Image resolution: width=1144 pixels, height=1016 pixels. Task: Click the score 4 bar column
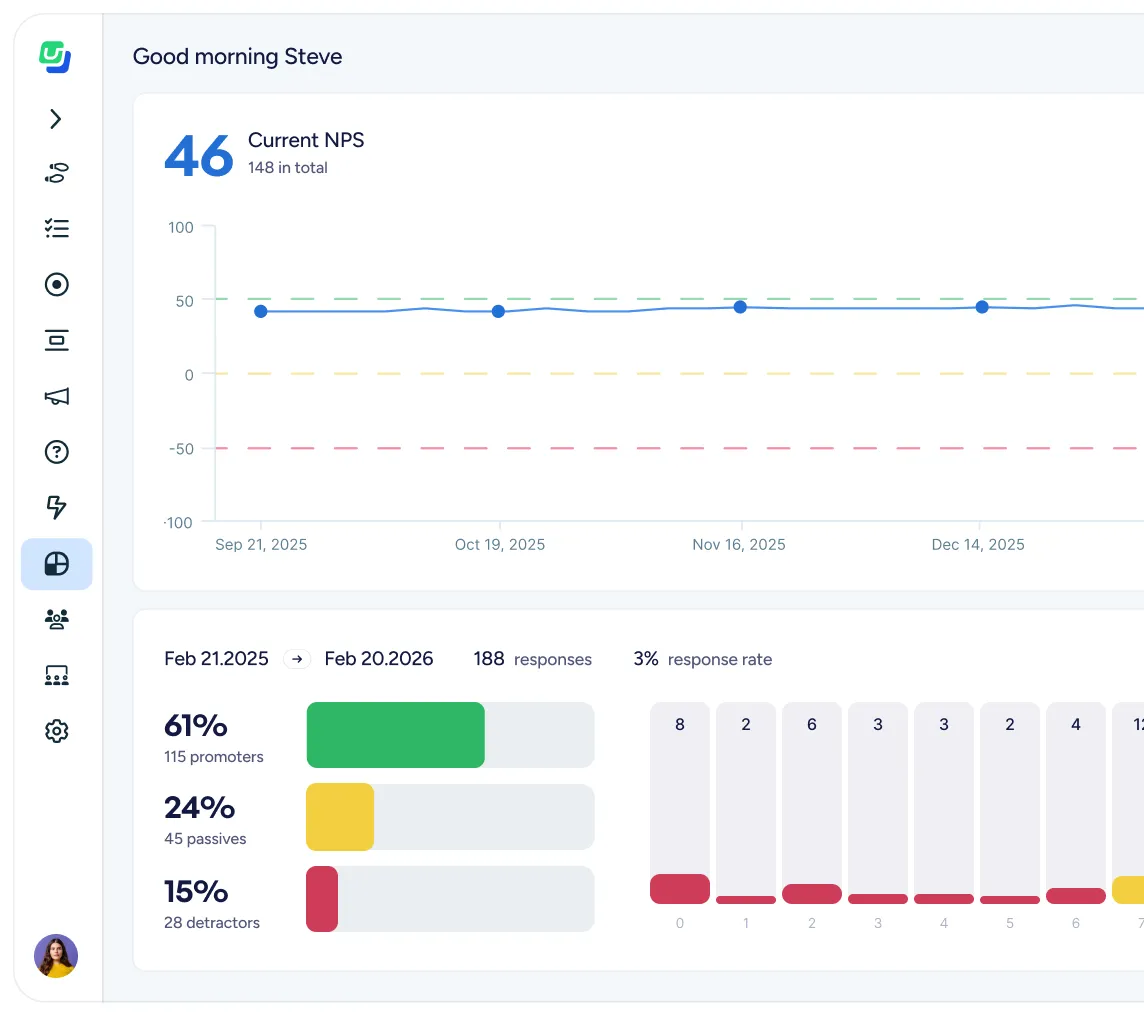(944, 803)
